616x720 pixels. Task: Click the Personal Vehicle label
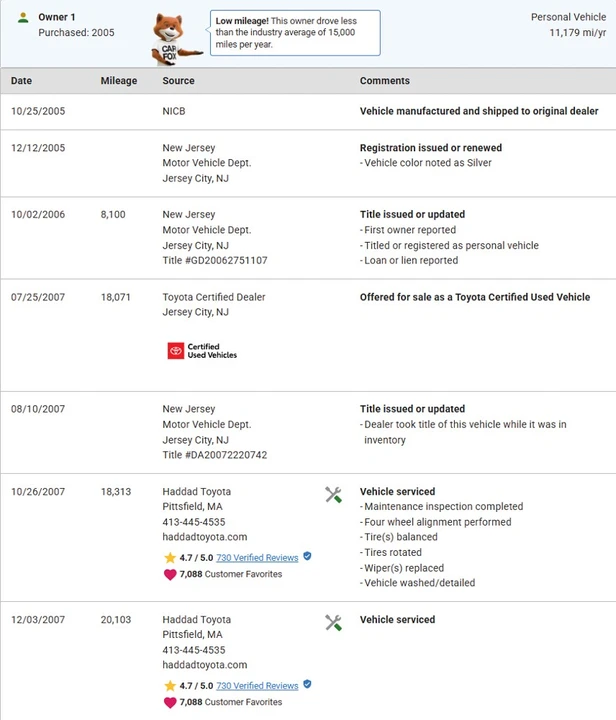568,17
